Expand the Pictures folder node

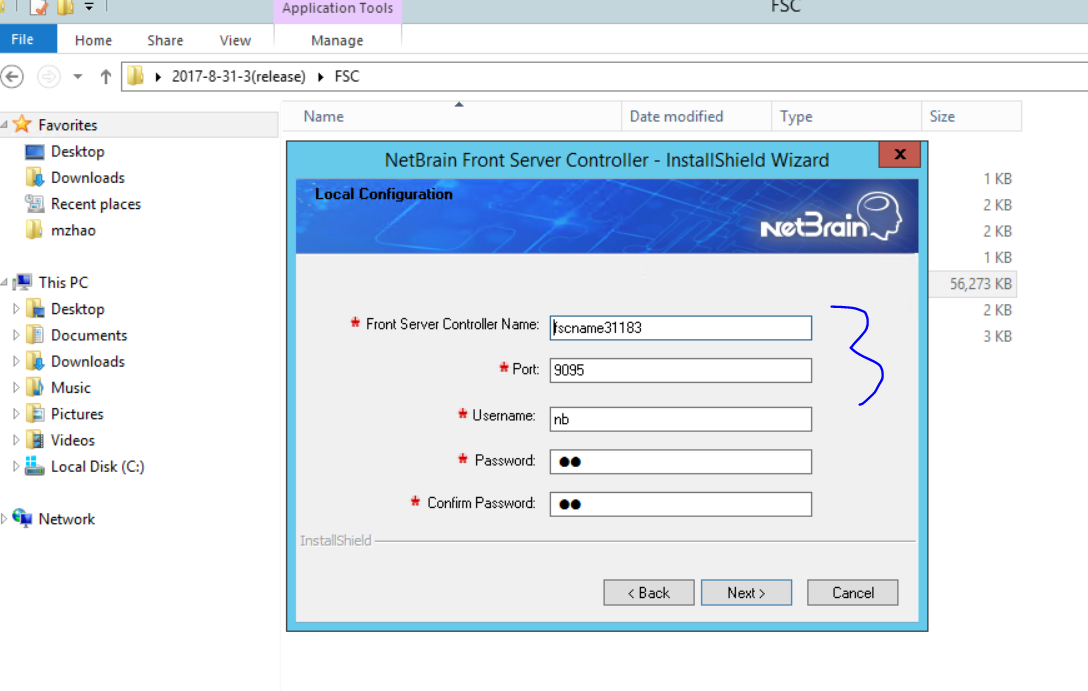click(16, 414)
